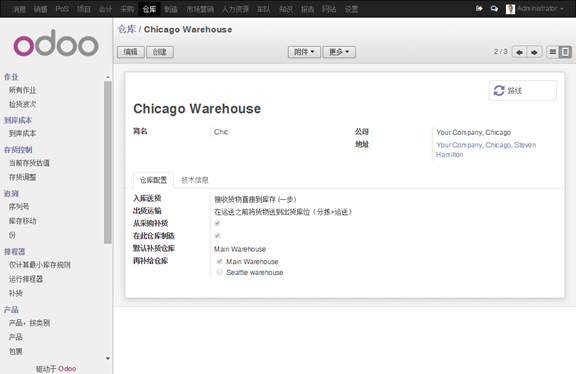This screenshot has height=374, width=576.
Task: Toggle the 从采购补货 checkbox
Action: [x=217, y=223]
